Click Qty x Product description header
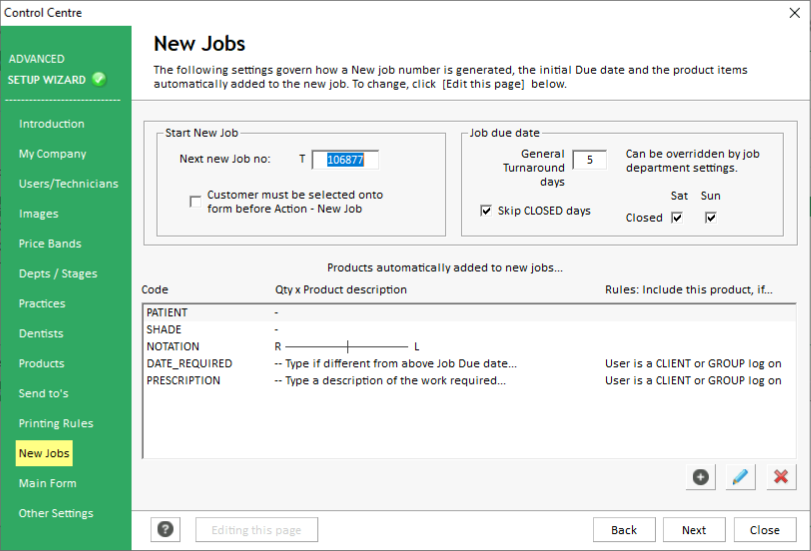The height and width of the screenshot is (551, 811). [x=341, y=290]
